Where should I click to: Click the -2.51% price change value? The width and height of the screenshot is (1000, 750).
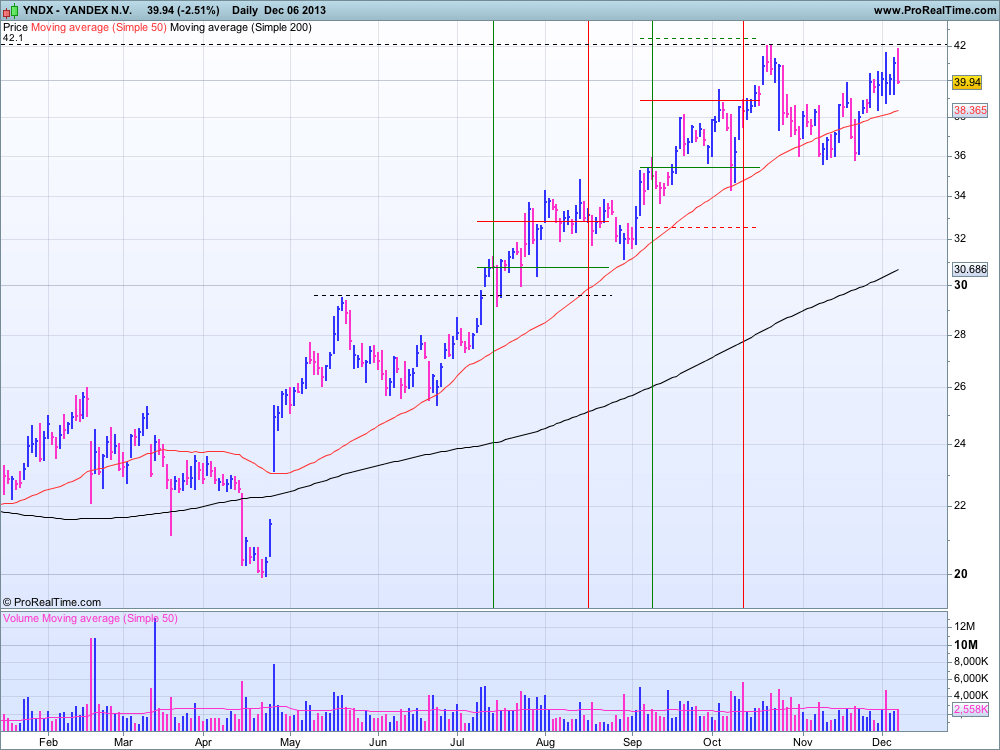(x=199, y=10)
